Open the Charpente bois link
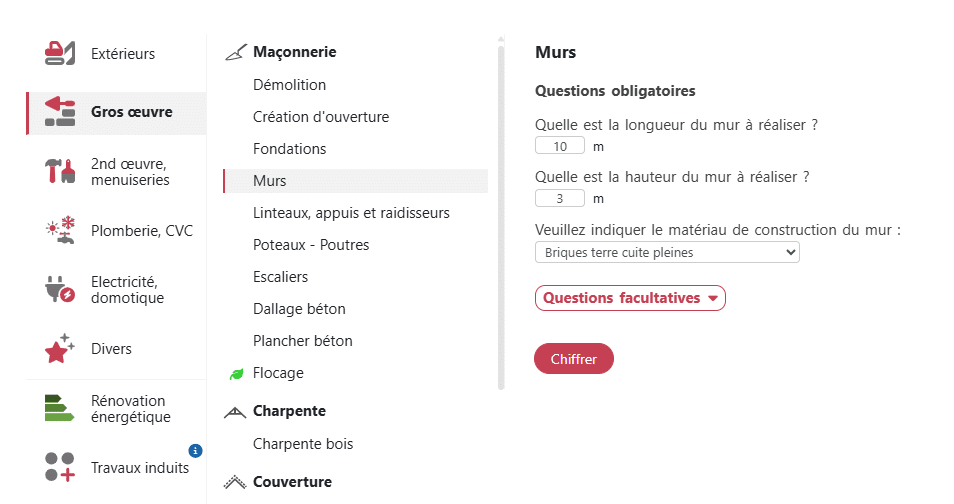 [303, 444]
